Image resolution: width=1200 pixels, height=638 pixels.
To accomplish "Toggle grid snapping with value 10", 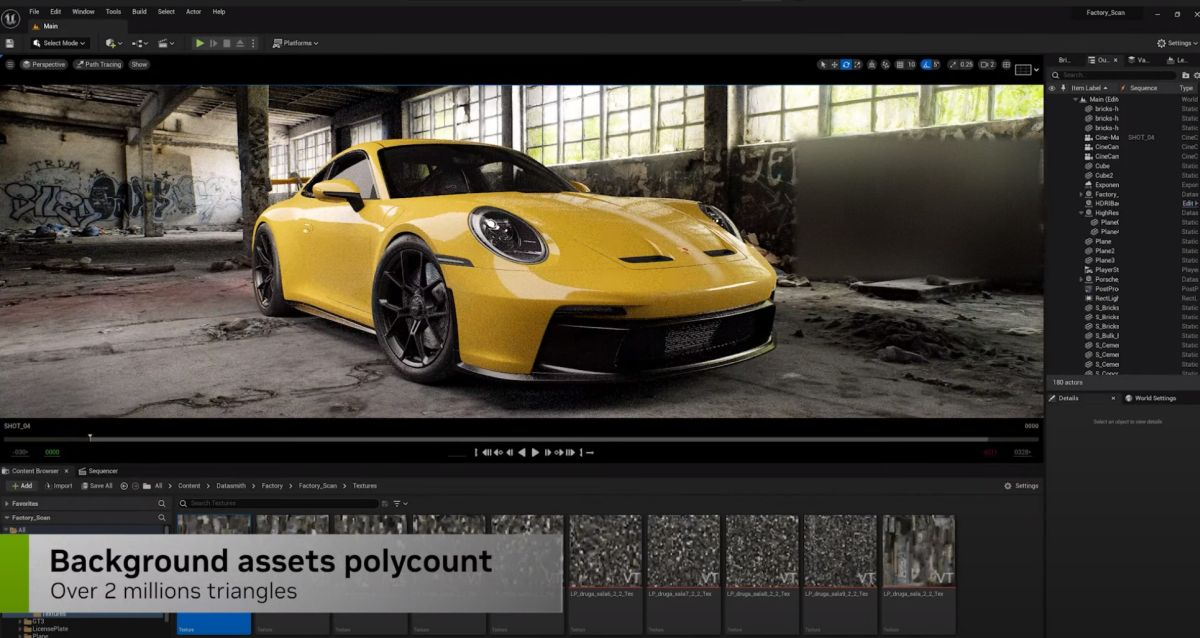I will (x=905, y=65).
